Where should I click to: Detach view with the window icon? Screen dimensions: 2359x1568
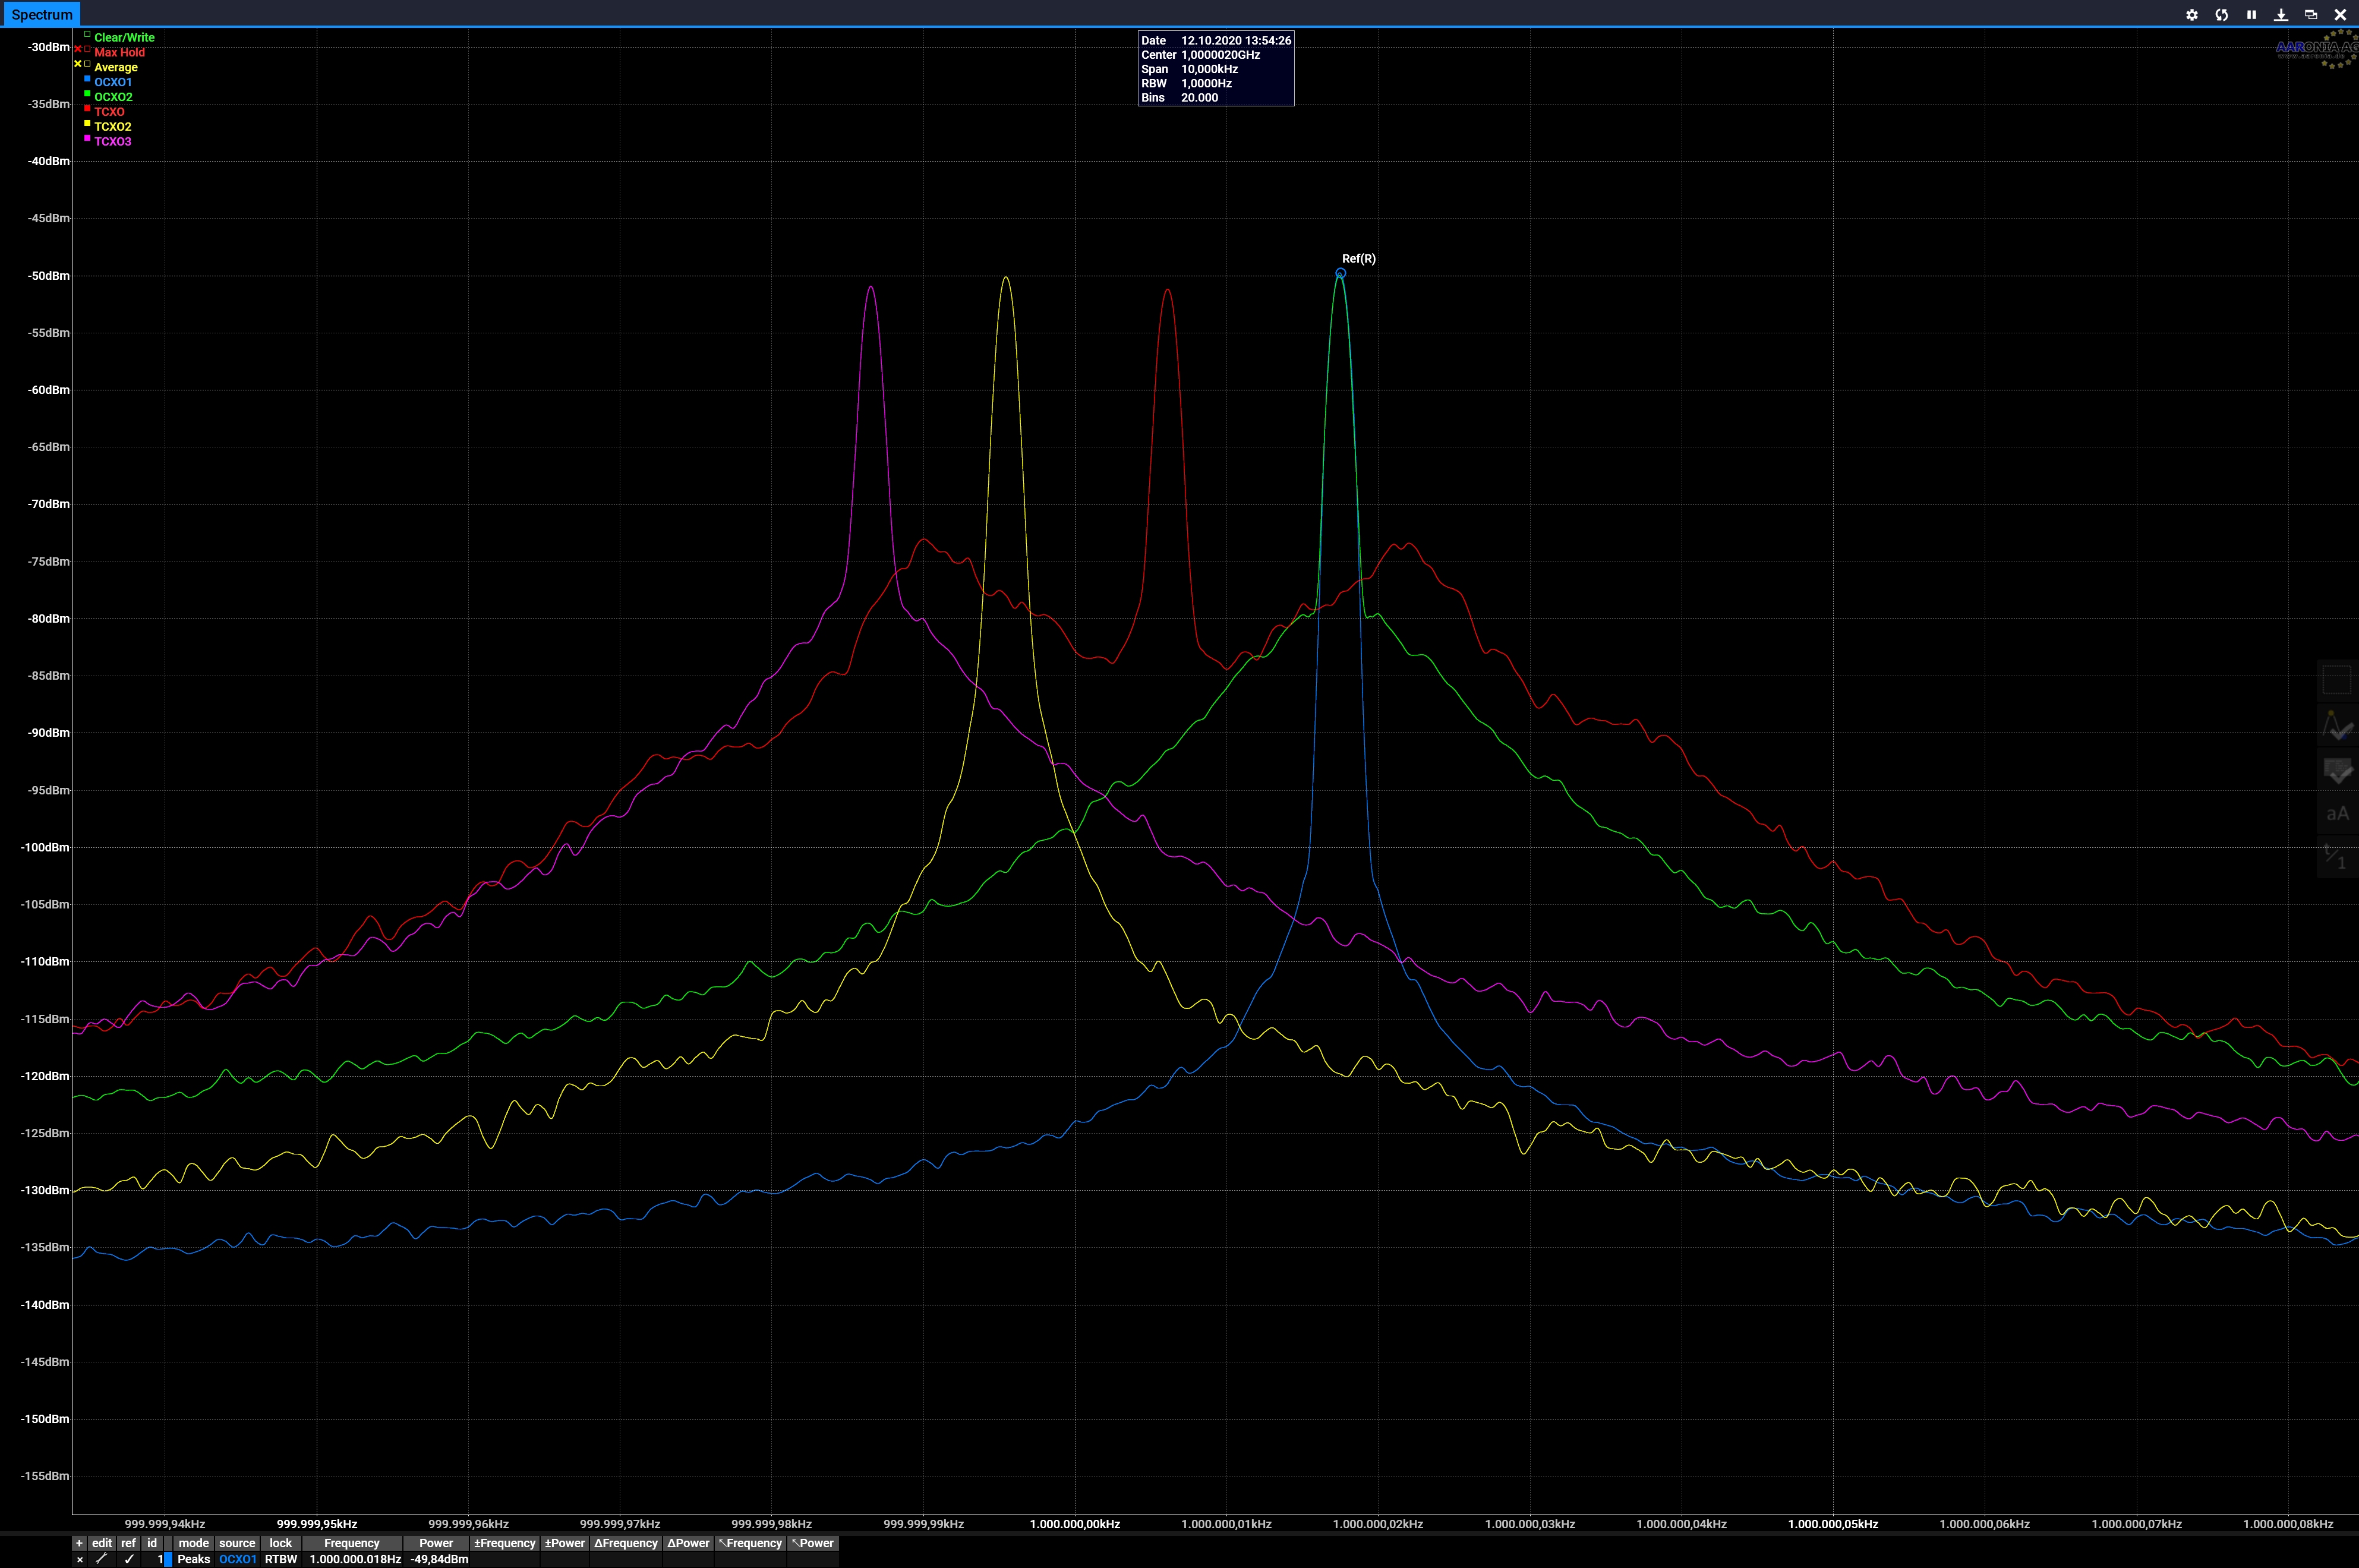pyautogui.click(x=2310, y=15)
